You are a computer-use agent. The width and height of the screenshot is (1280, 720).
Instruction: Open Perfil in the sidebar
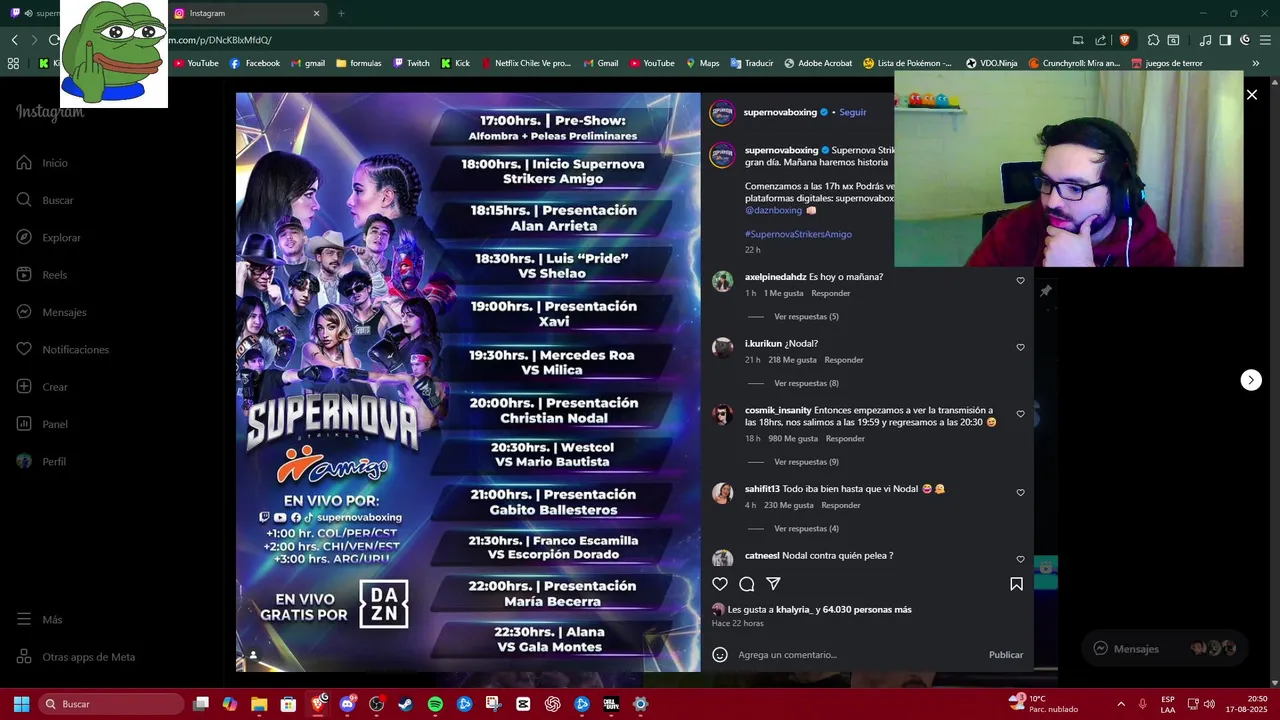click(40, 462)
